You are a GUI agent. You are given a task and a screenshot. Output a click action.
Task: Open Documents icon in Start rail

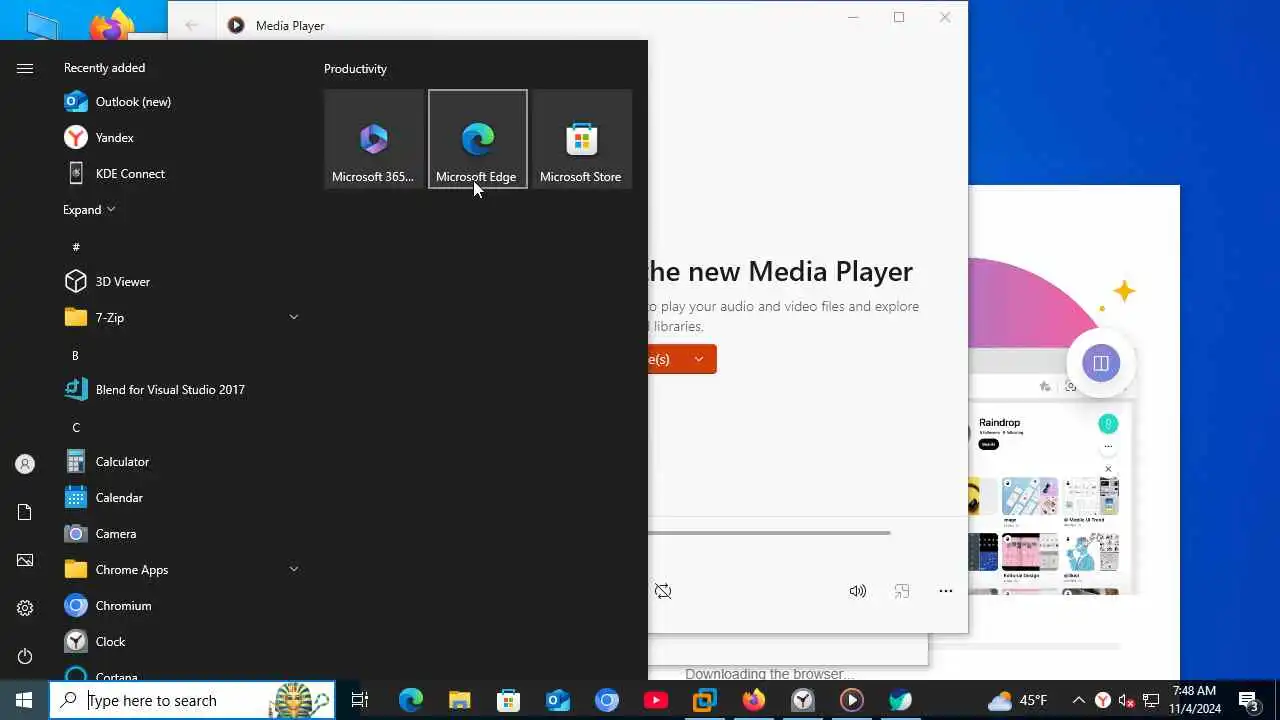click(x=25, y=512)
